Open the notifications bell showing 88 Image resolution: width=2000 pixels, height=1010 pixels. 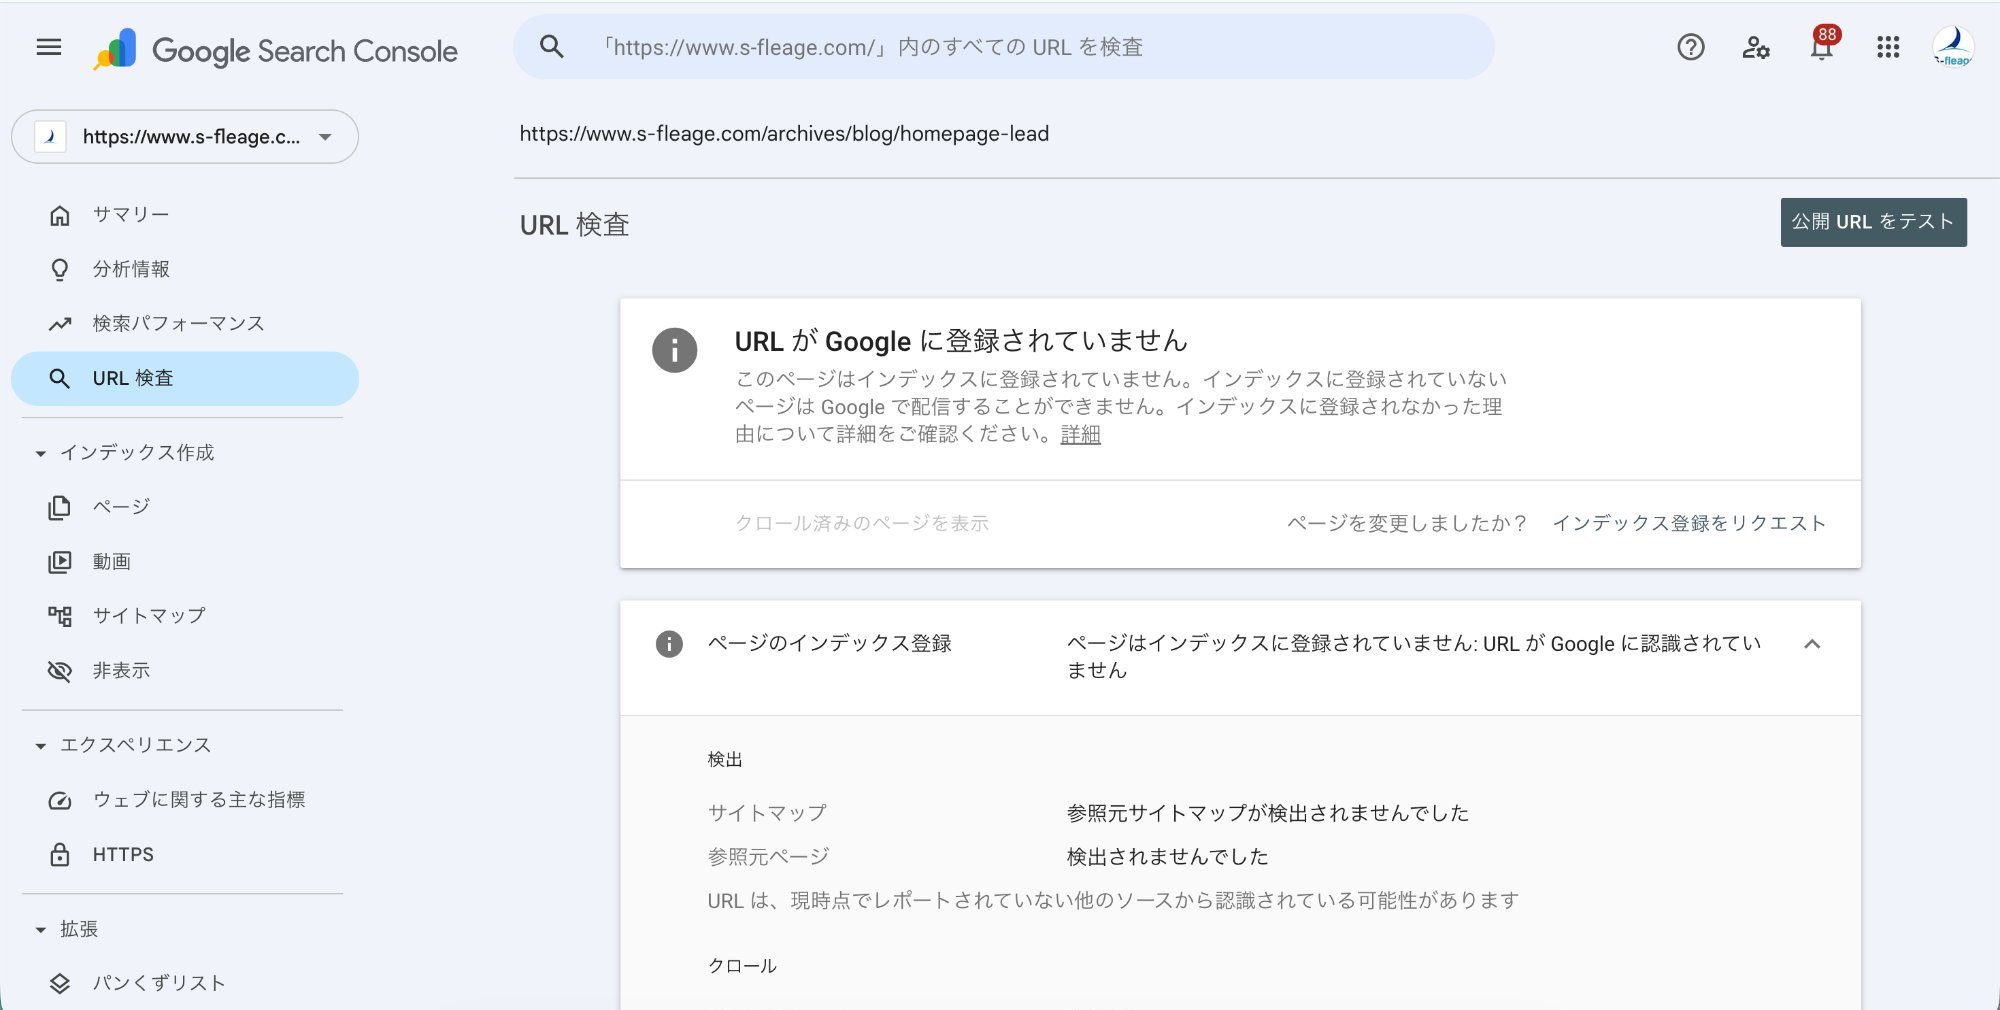click(1820, 50)
